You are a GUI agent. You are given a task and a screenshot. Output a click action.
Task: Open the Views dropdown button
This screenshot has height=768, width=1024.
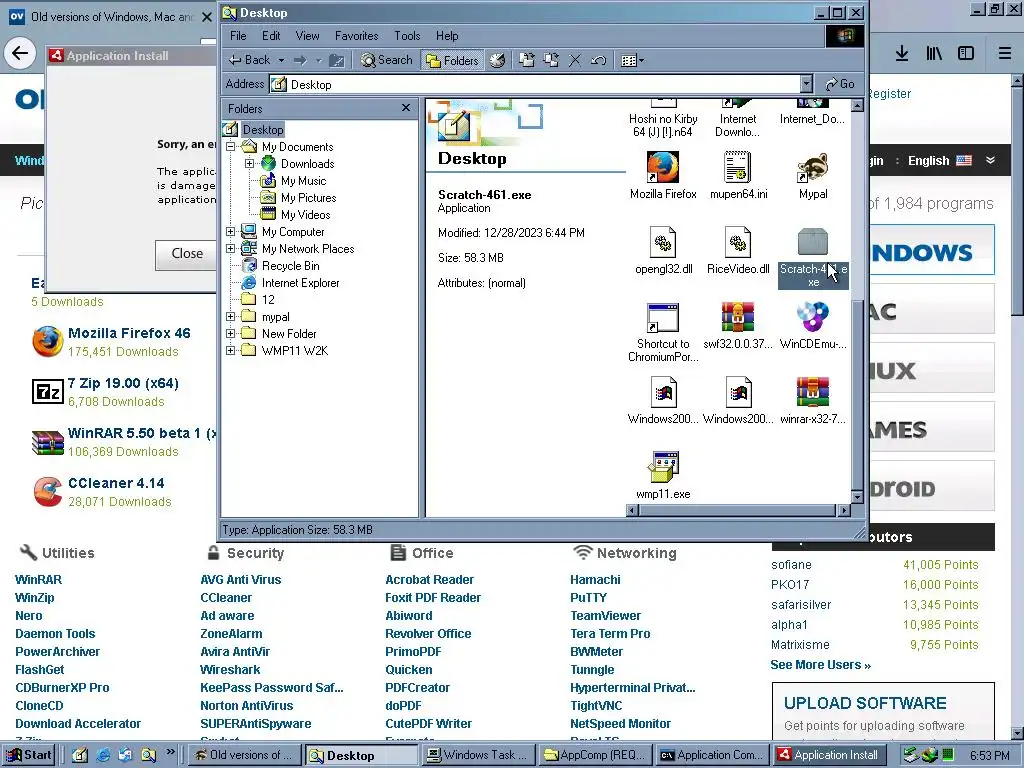pos(632,60)
